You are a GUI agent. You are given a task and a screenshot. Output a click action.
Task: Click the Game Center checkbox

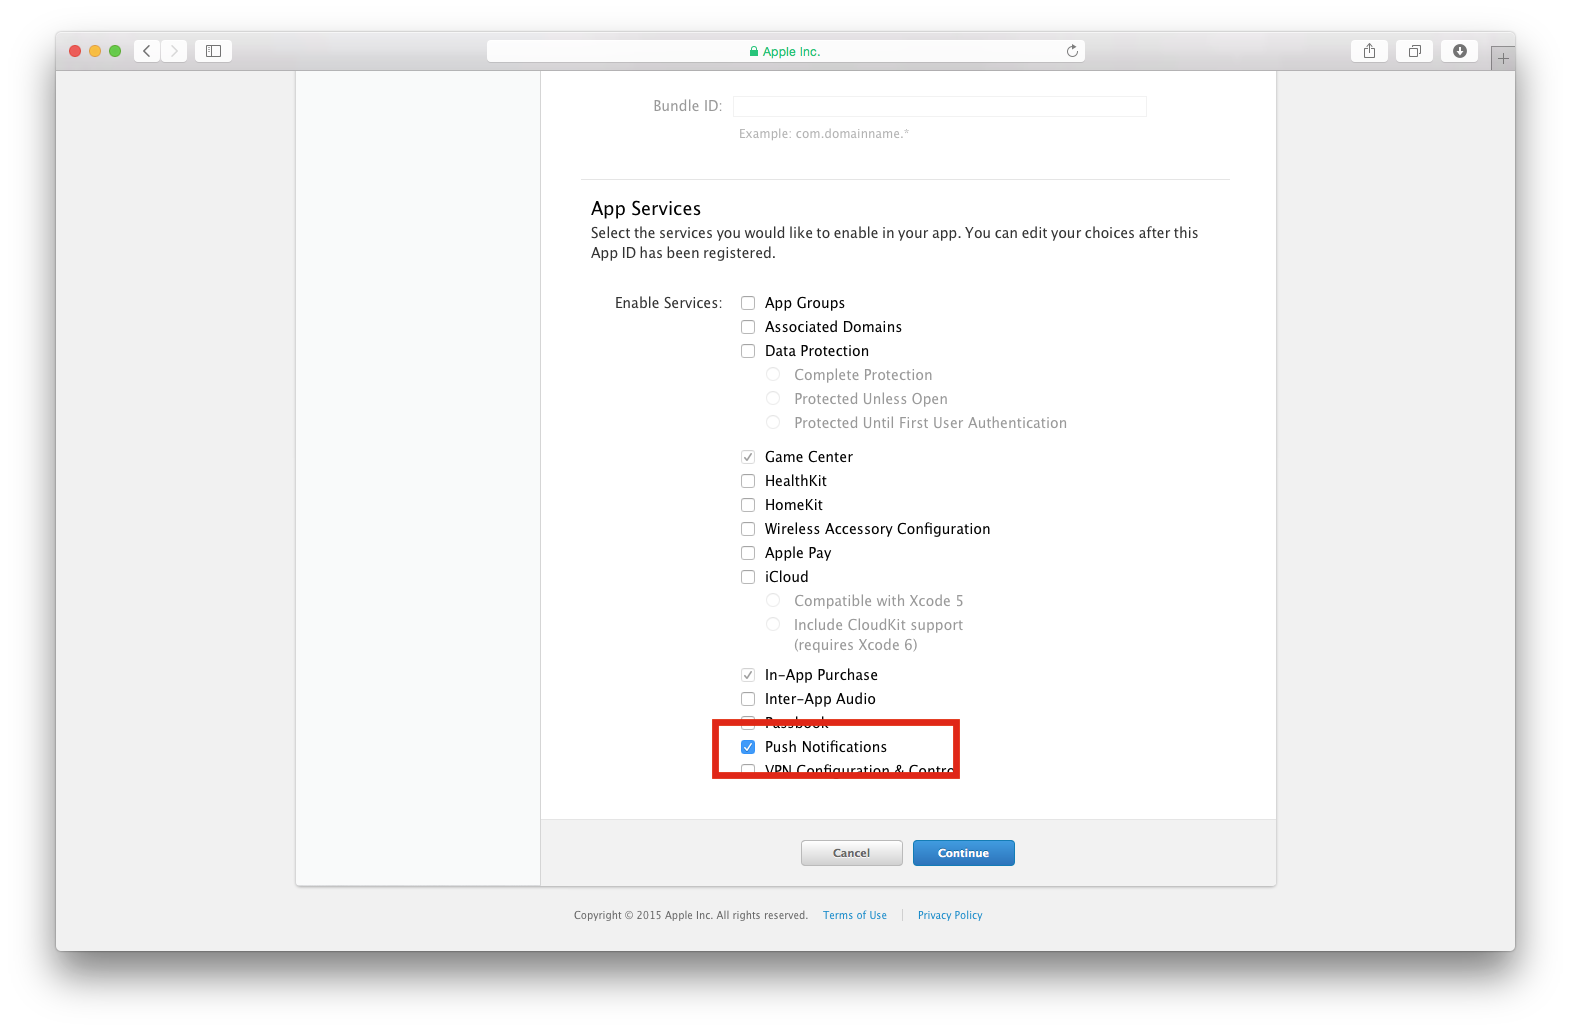point(748,457)
